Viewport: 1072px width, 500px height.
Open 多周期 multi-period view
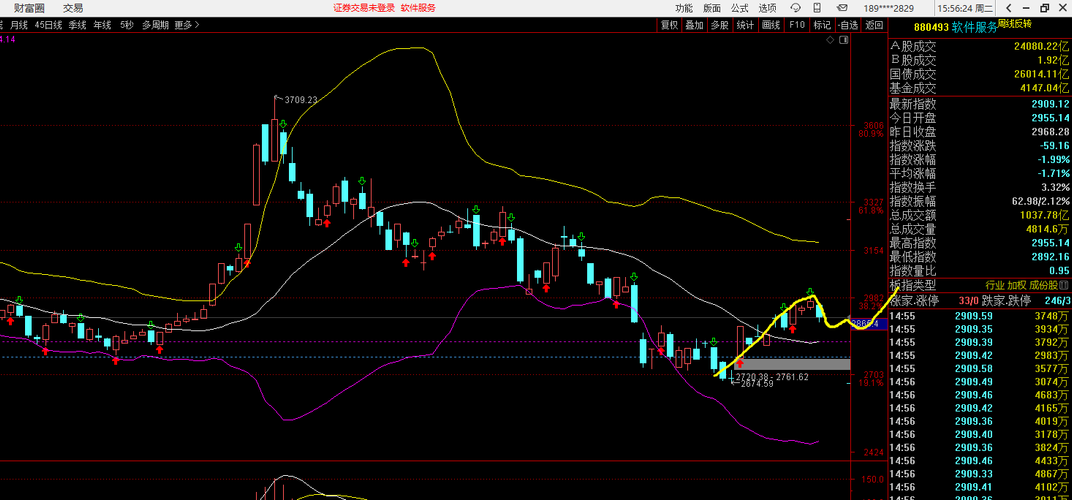pyautogui.click(x=155, y=25)
